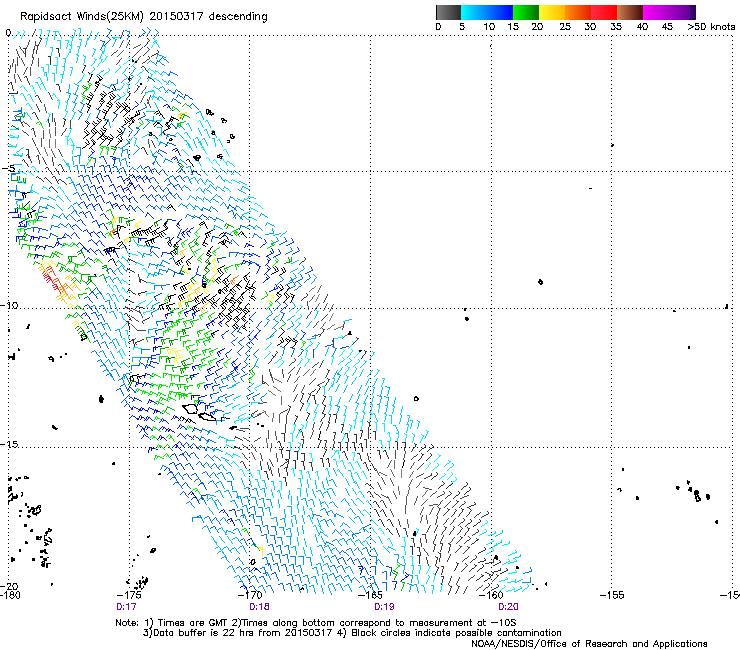Click the 'NOAA/NESDIS/Office of Research and Applications' credit
This screenshot has height=650, width=740.
(x=589, y=644)
